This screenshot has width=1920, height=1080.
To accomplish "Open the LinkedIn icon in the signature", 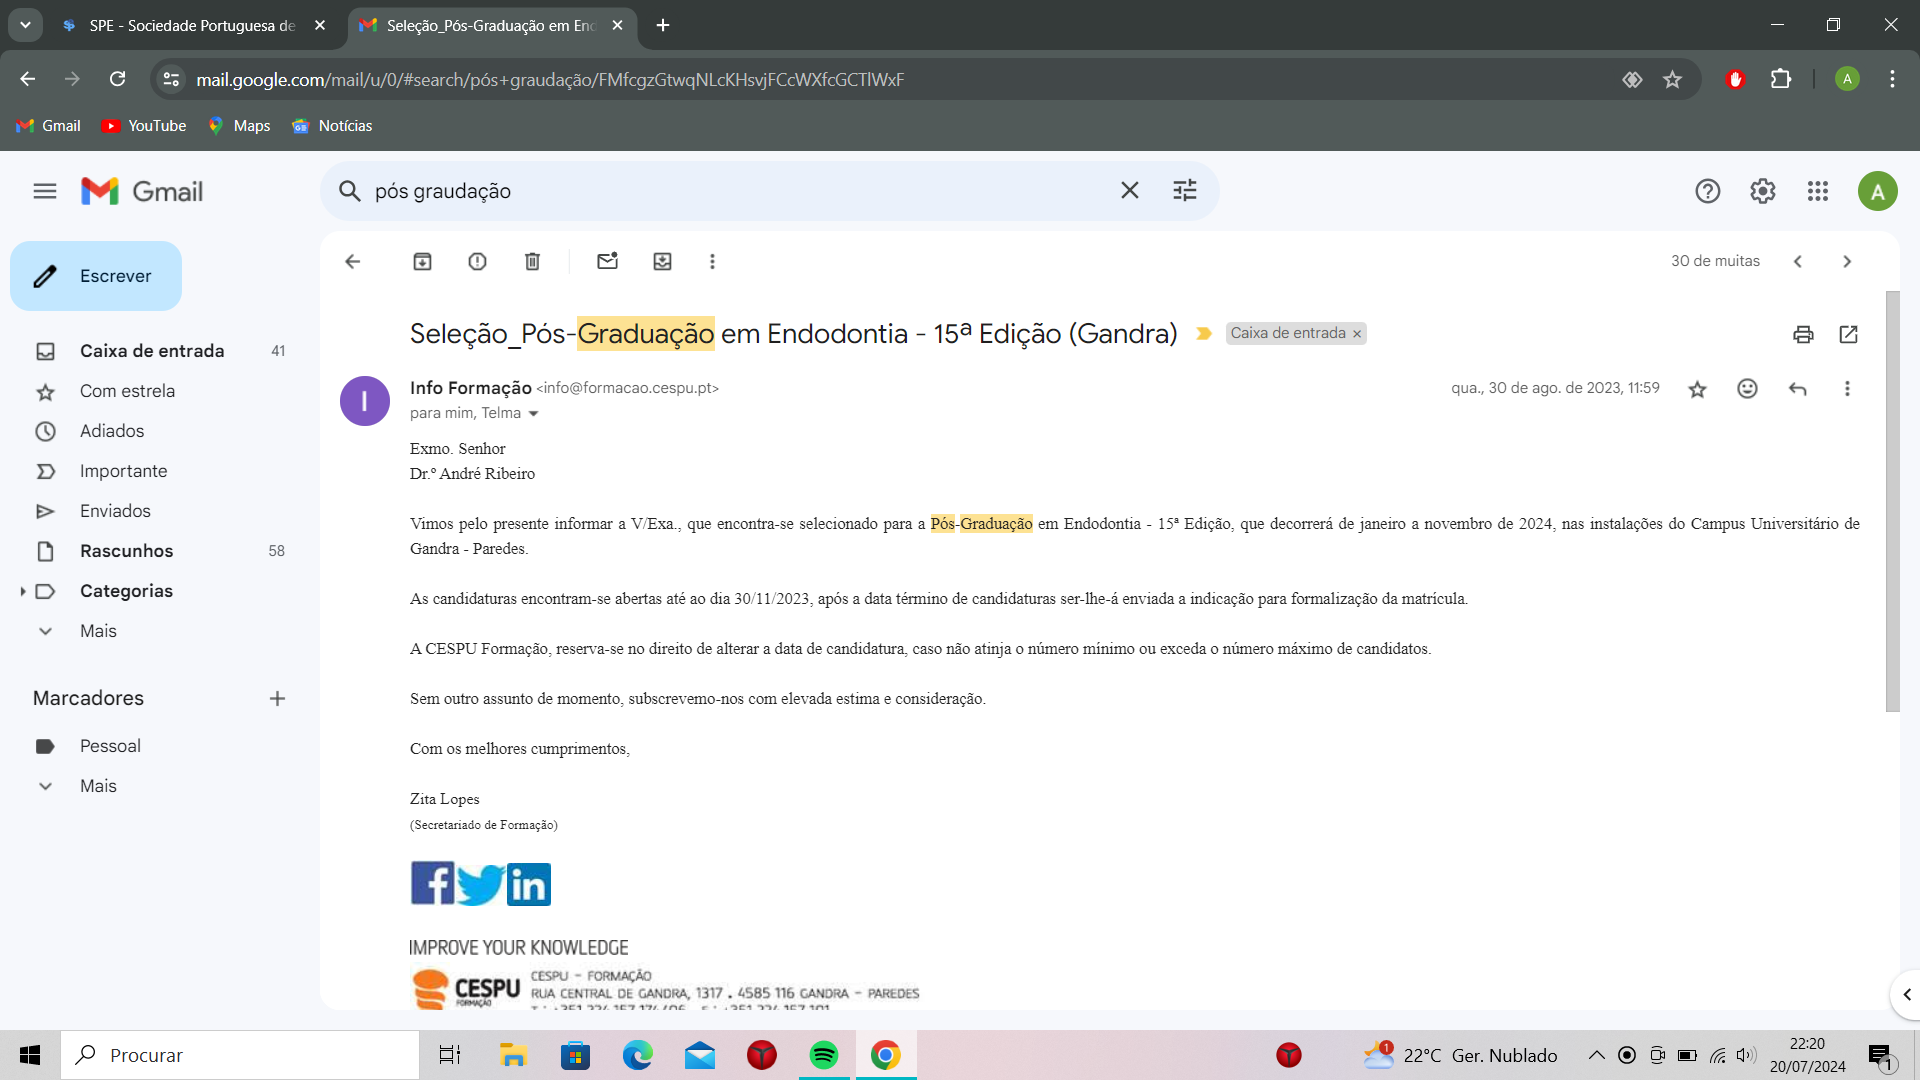I will coord(529,884).
